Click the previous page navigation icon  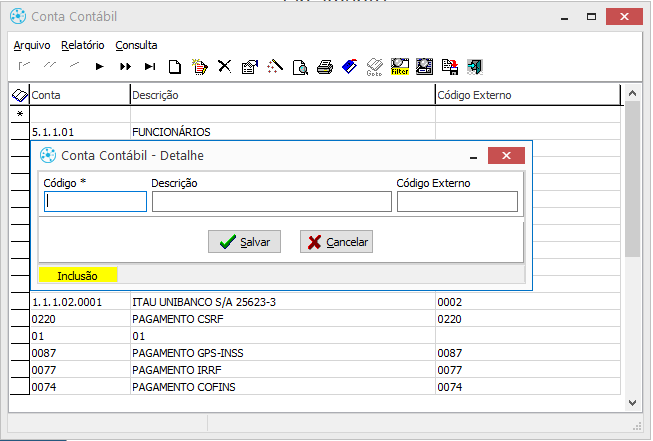[x=50, y=65]
